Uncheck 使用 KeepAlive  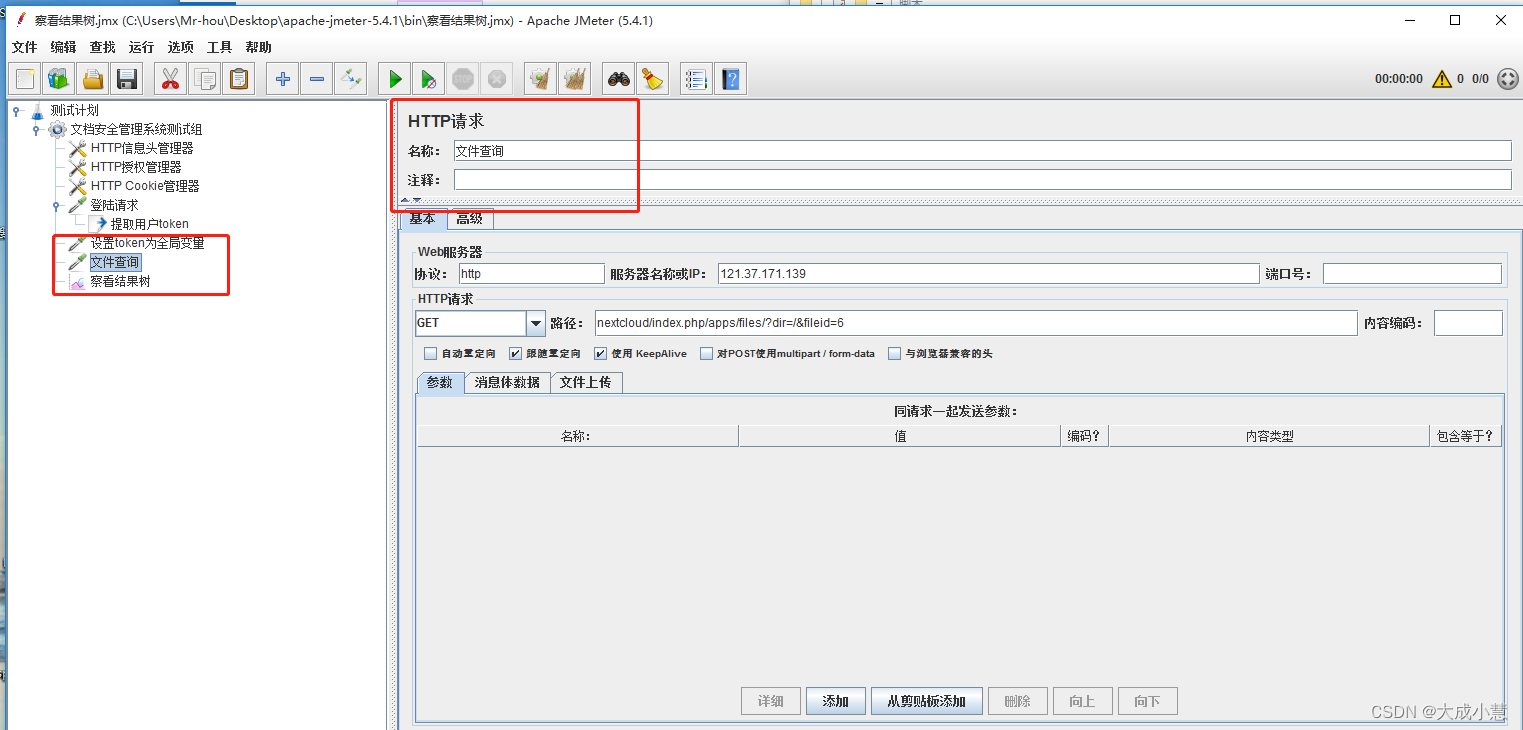(598, 352)
